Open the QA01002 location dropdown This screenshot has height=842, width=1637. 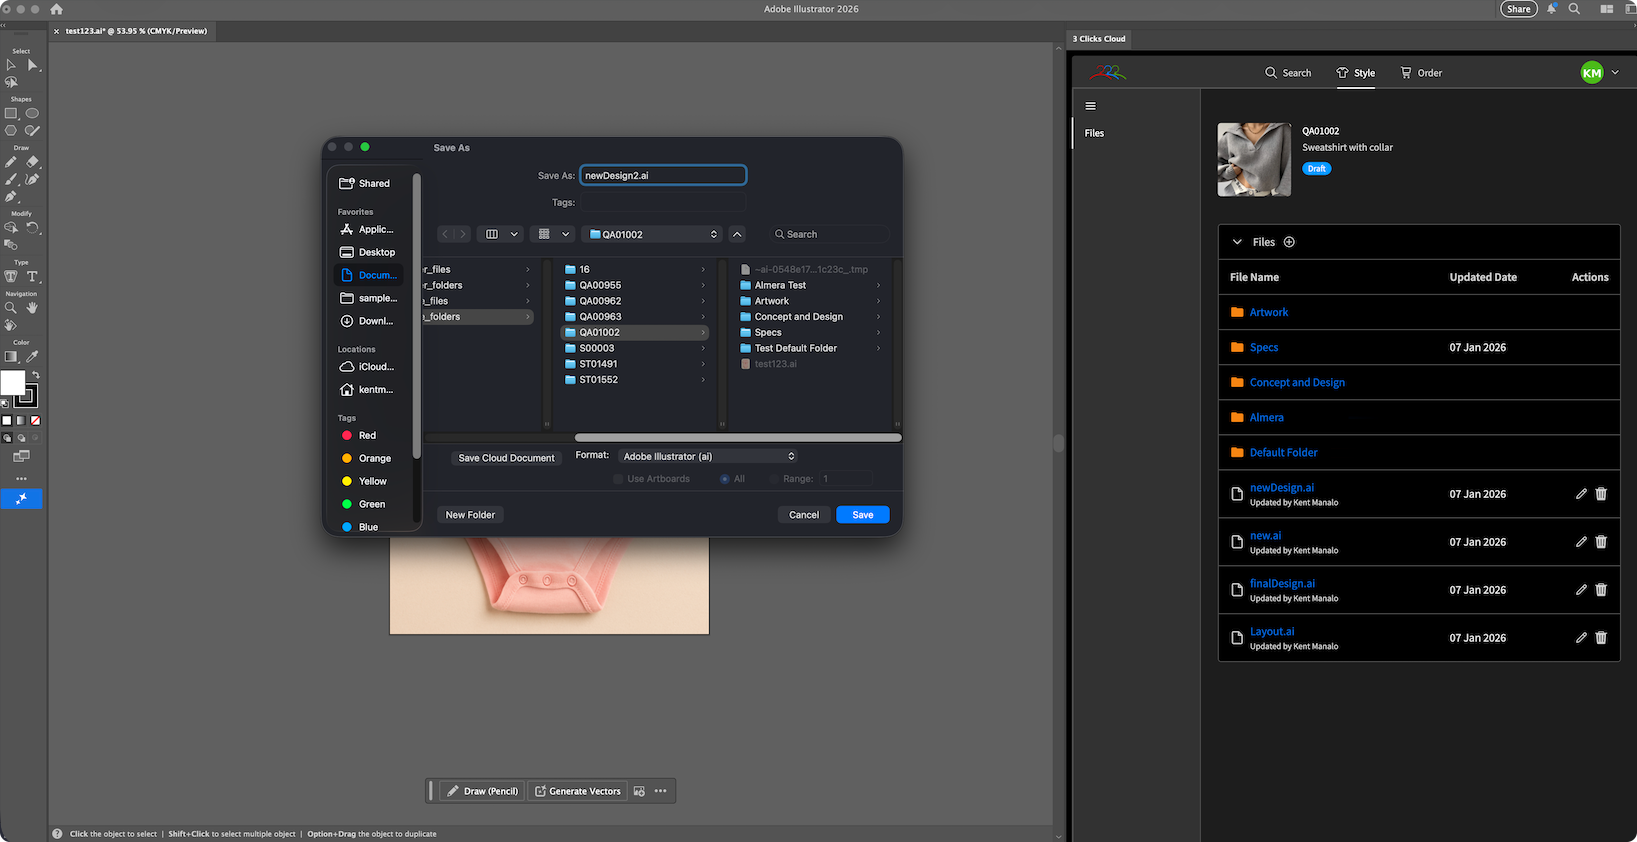click(x=653, y=234)
